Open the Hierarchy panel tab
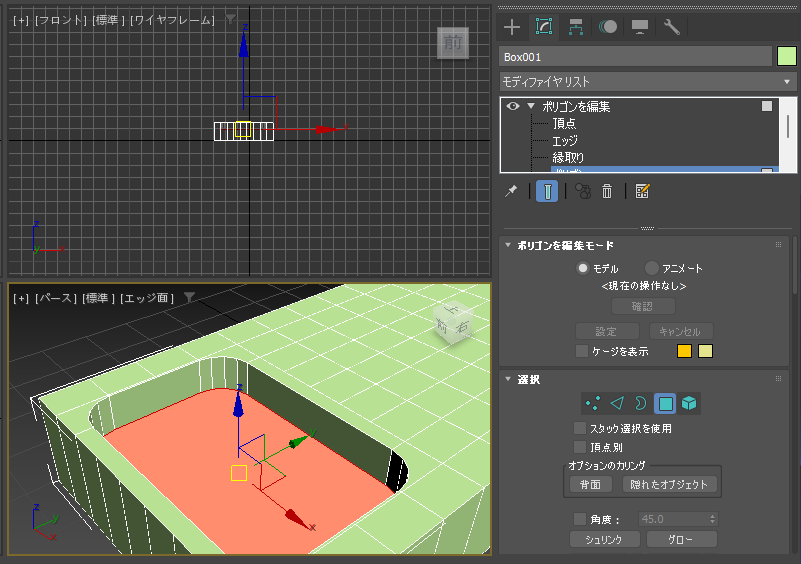Viewport: 801px width, 564px height. click(x=576, y=27)
